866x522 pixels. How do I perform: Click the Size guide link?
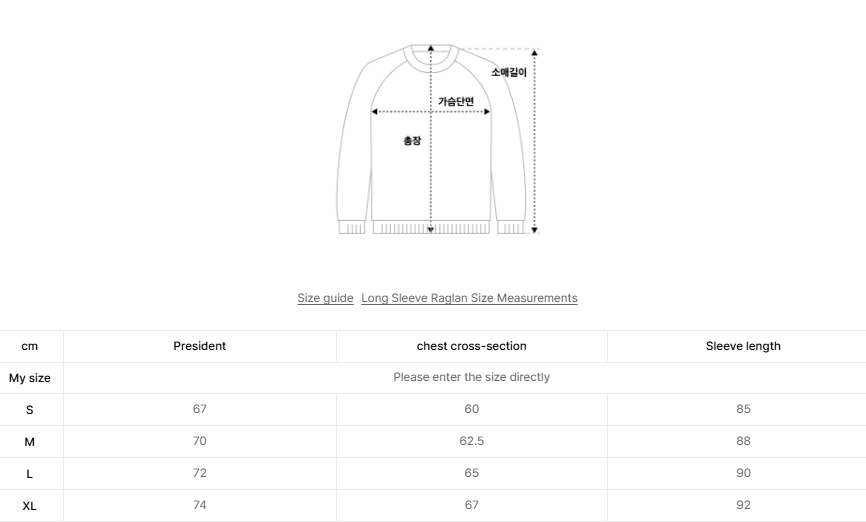coord(325,298)
